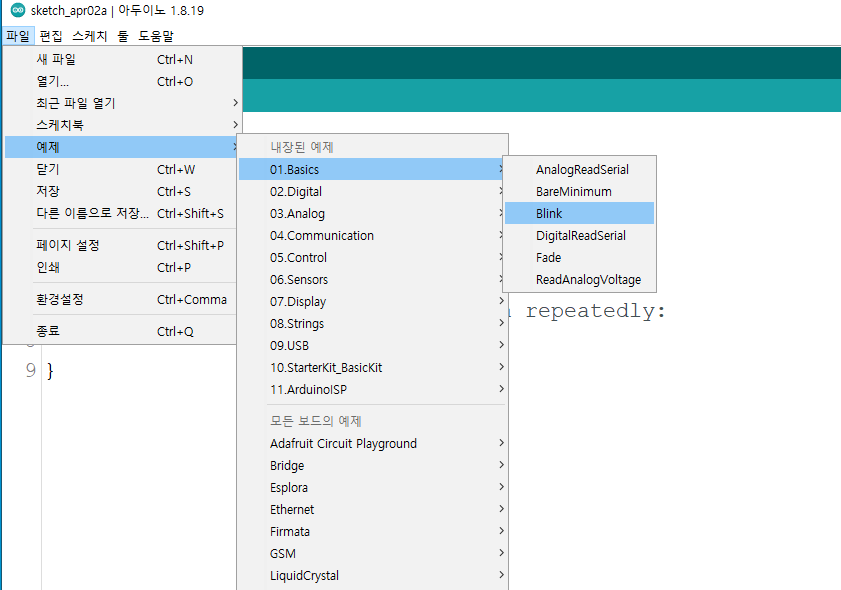Image resolution: width=841 pixels, height=590 pixels.
Task: Open the Blink example sketch
Action: (x=579, y=213)
